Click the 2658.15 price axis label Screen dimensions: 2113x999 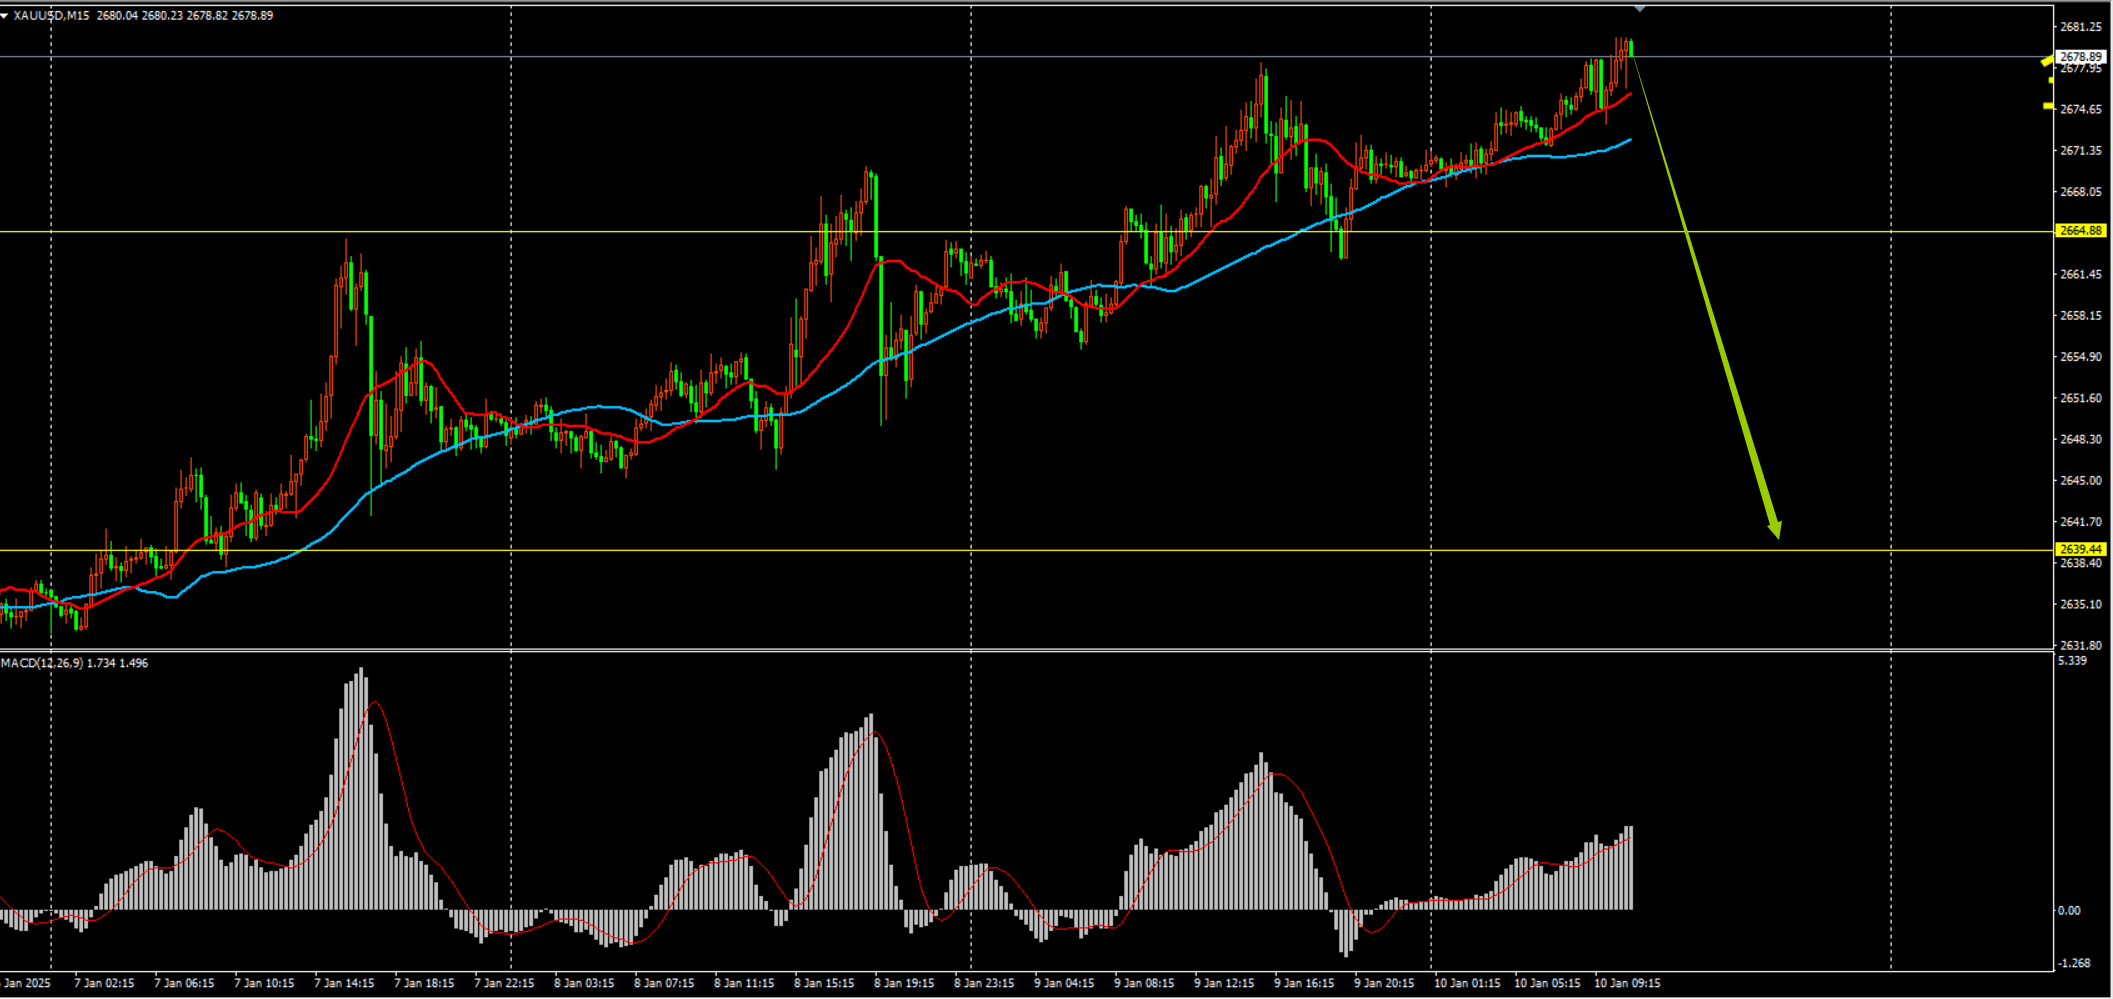point(2081,316)
